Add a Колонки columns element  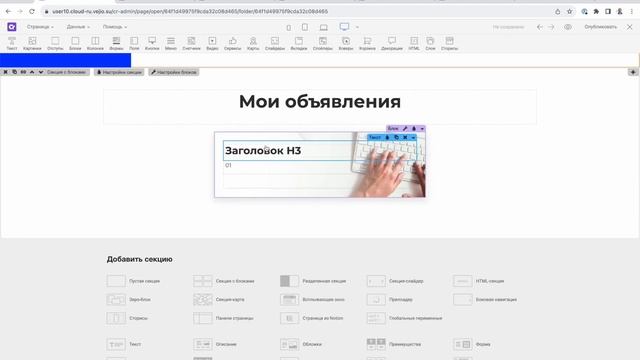[x=95, y=43]
